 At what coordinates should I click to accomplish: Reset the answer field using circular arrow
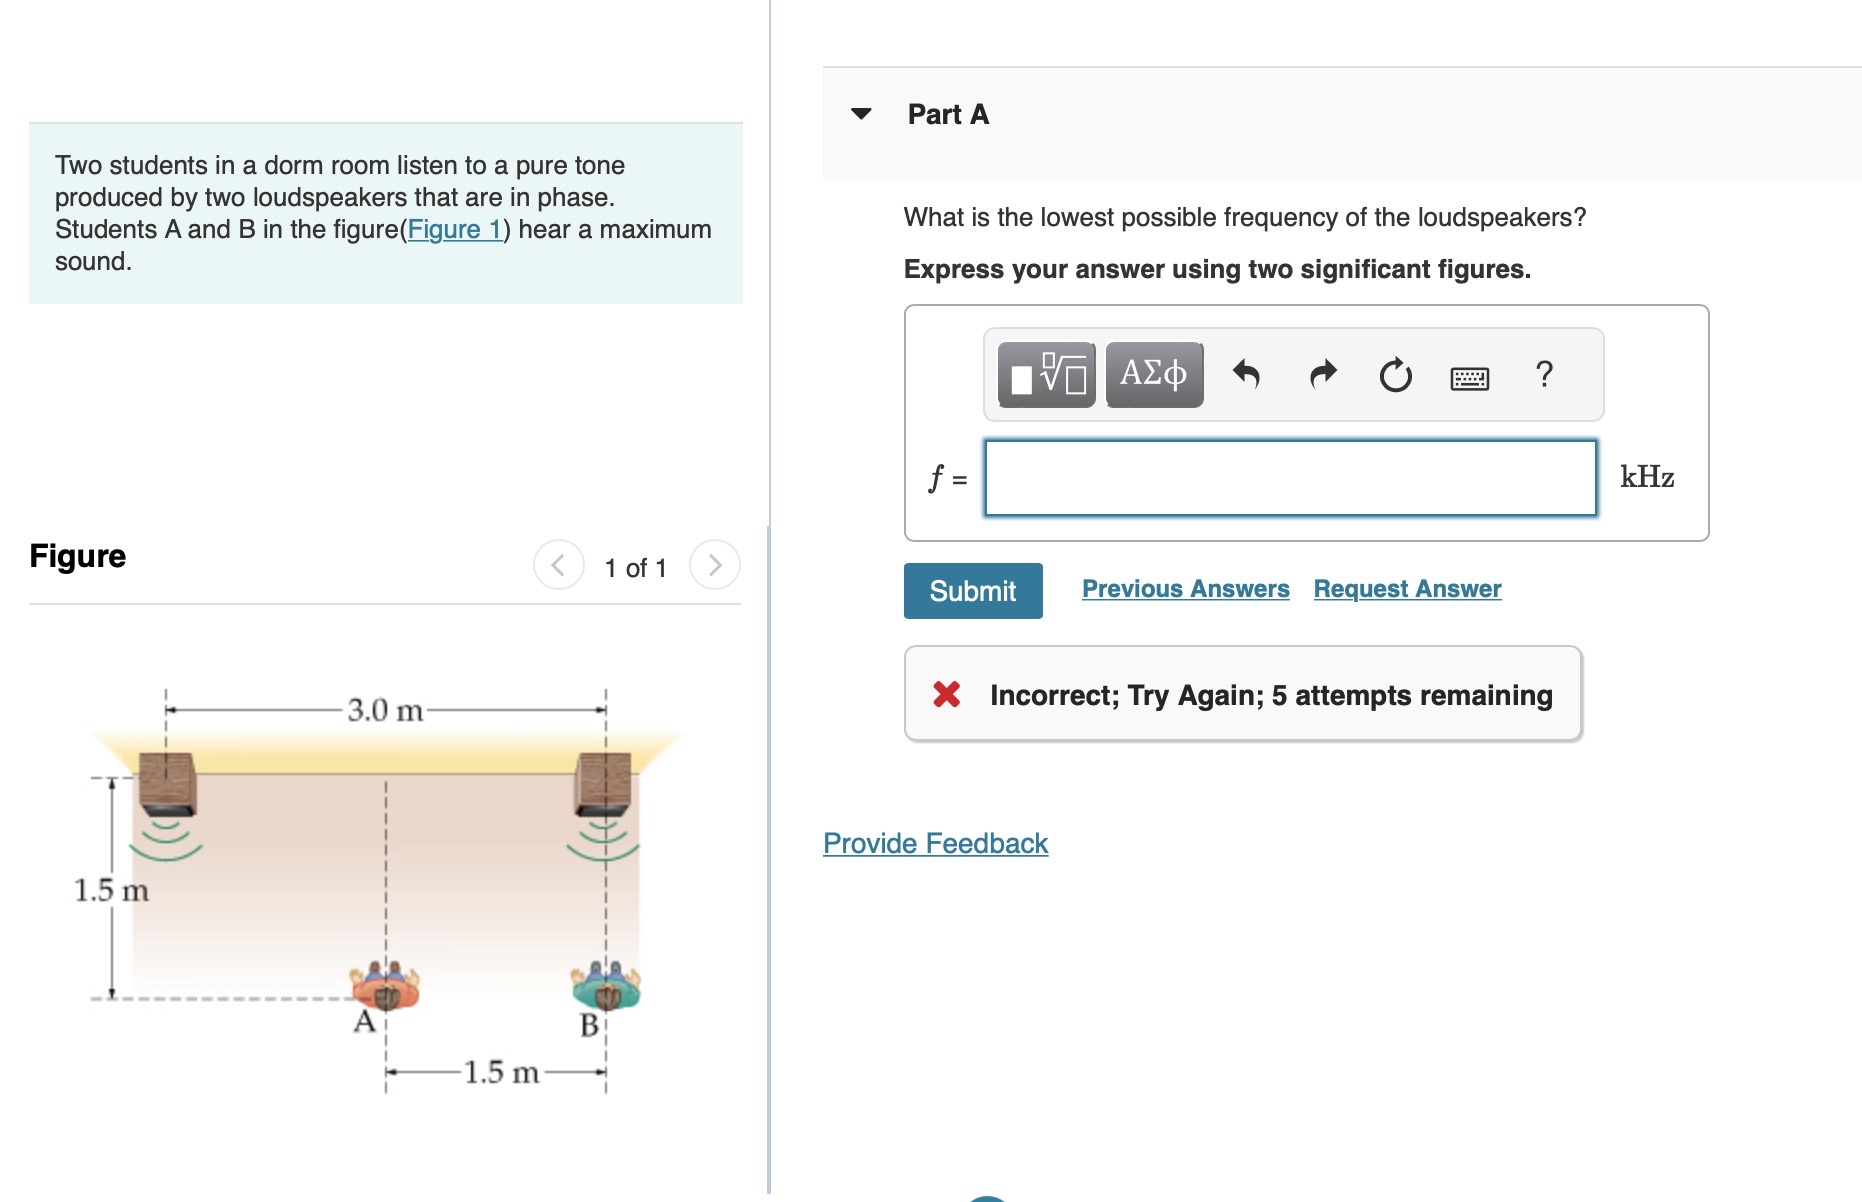click(x=1394, y=374)
